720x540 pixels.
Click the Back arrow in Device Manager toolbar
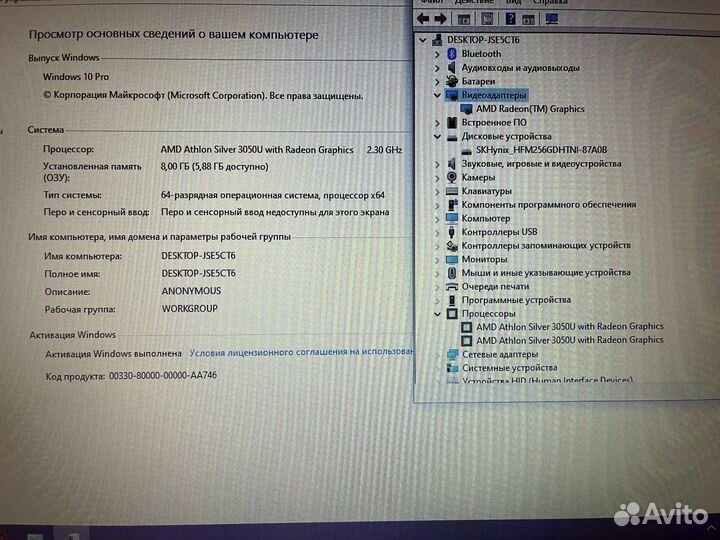[x=423, y=19]
